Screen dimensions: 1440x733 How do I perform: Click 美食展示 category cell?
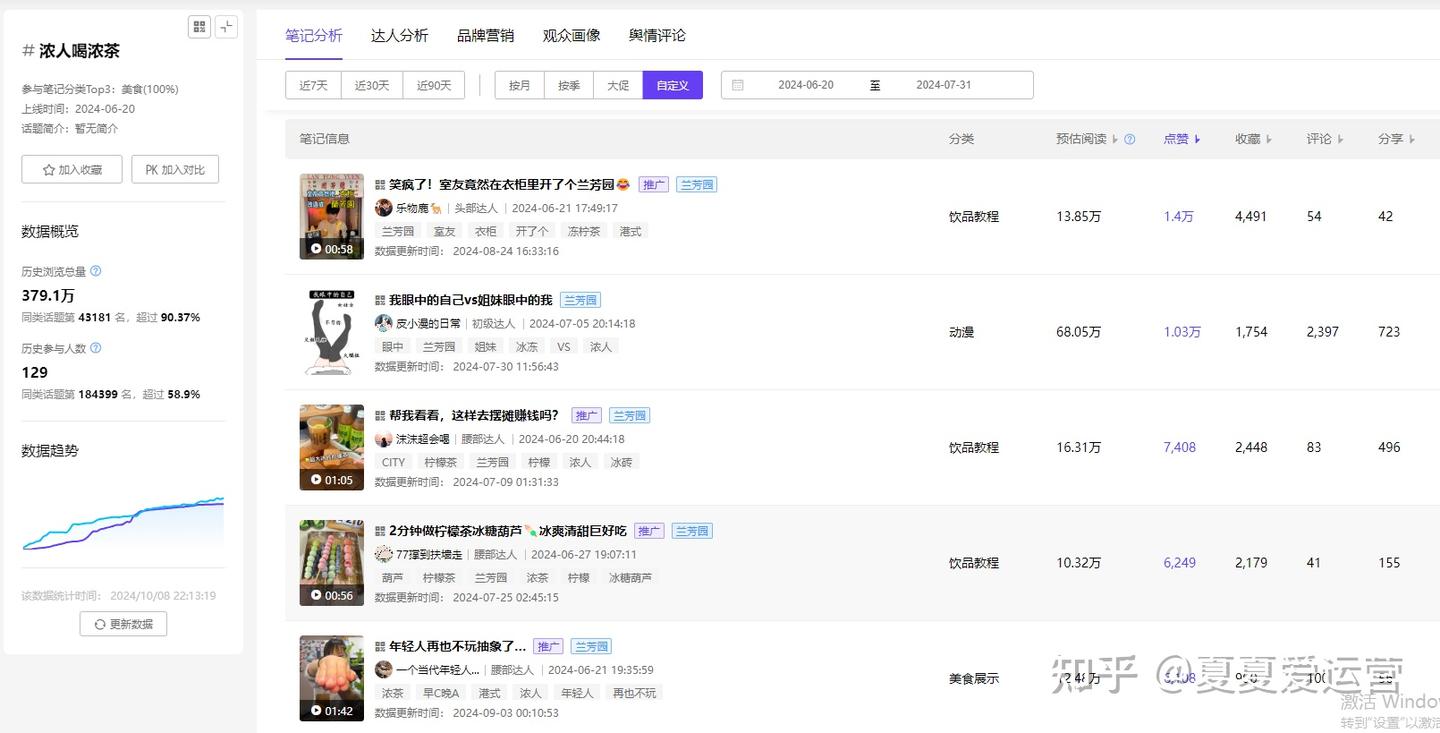(974, 679)
